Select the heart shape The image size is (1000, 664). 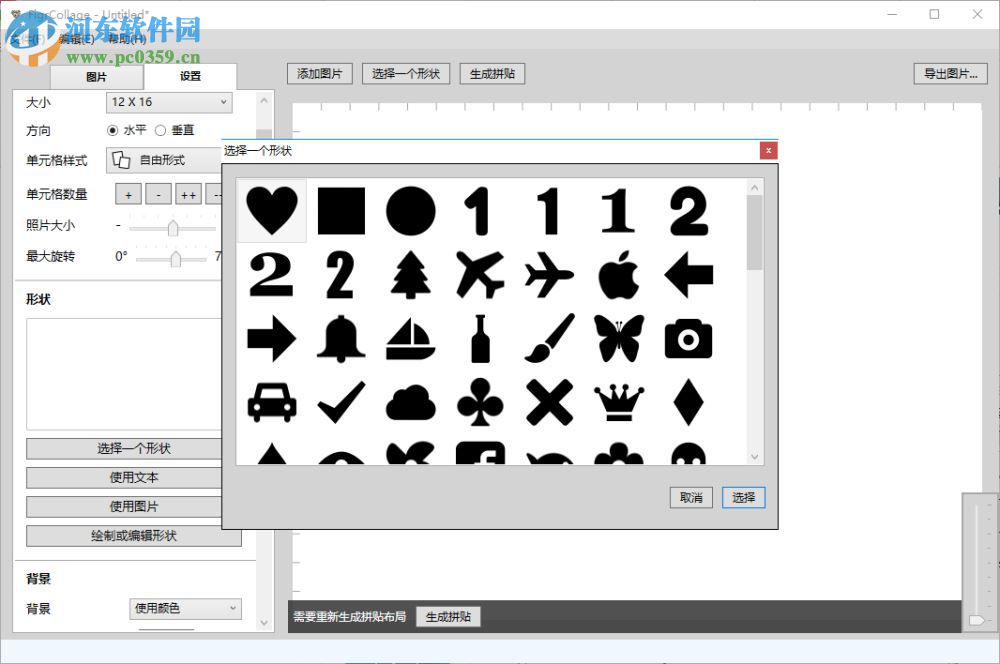click(x=271, y=208)
